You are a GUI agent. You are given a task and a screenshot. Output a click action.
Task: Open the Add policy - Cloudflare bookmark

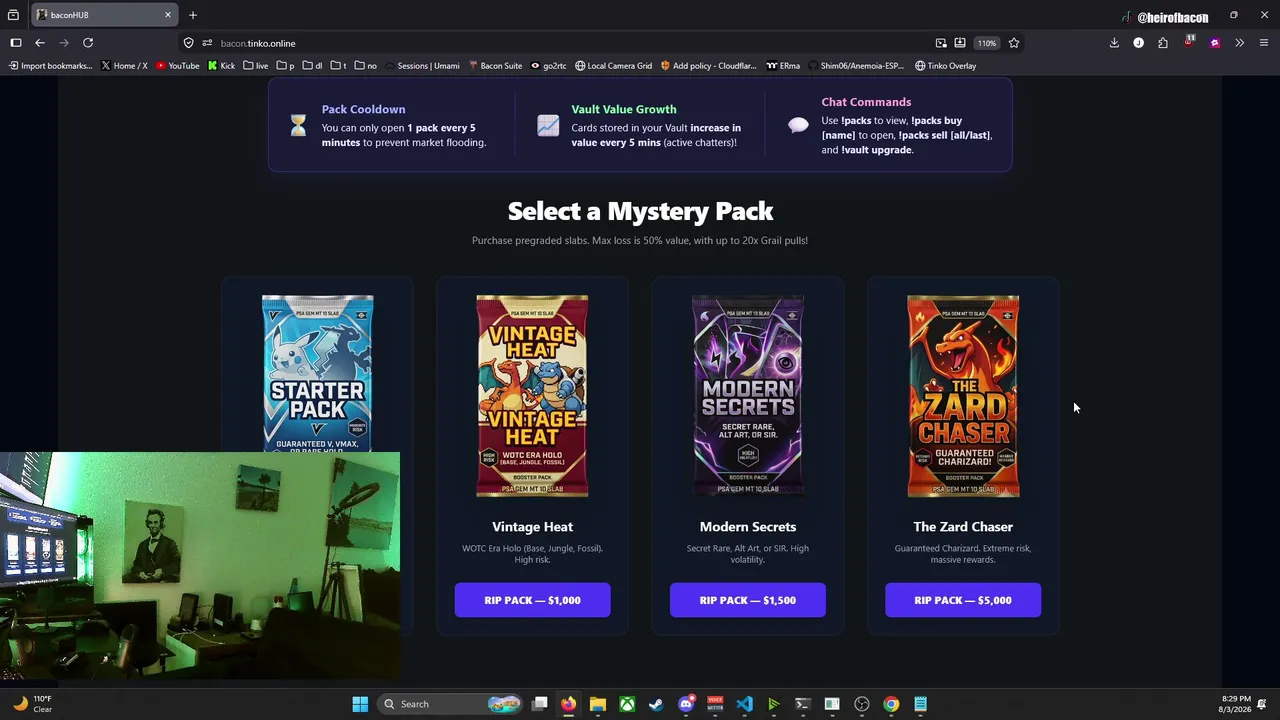[708, 66]
